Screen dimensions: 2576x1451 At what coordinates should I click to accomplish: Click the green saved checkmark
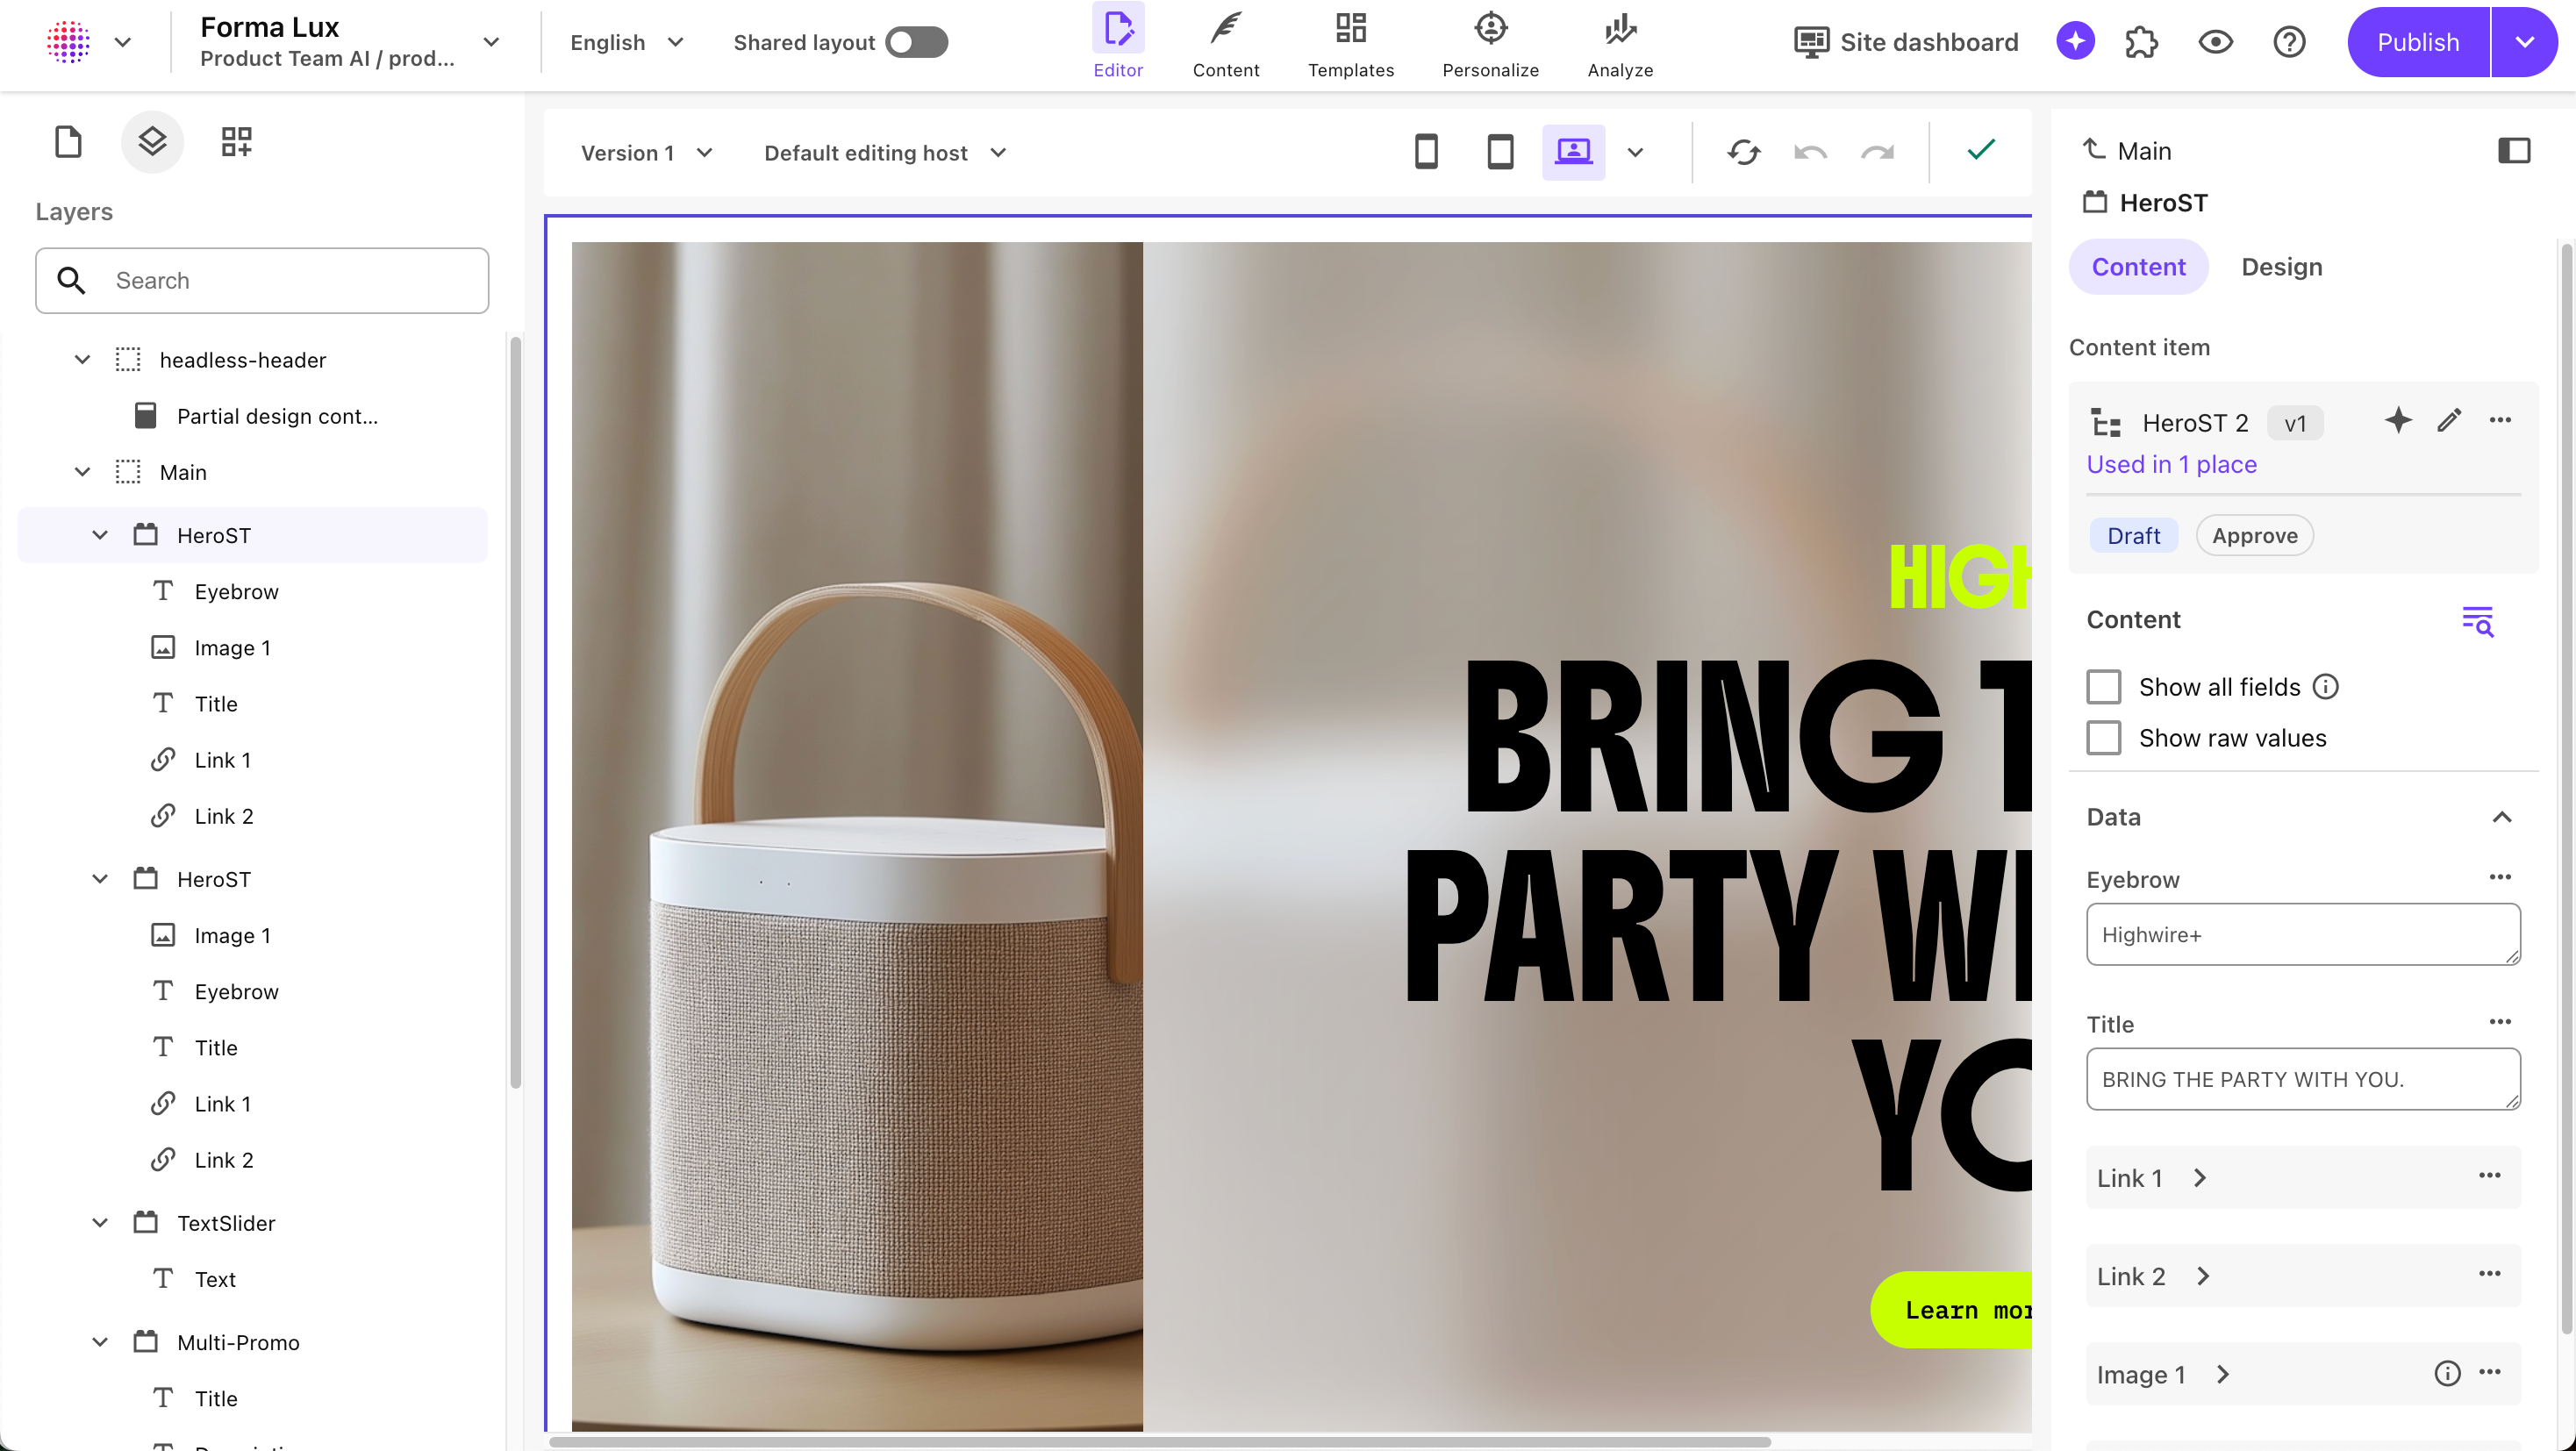point(1980,150)
